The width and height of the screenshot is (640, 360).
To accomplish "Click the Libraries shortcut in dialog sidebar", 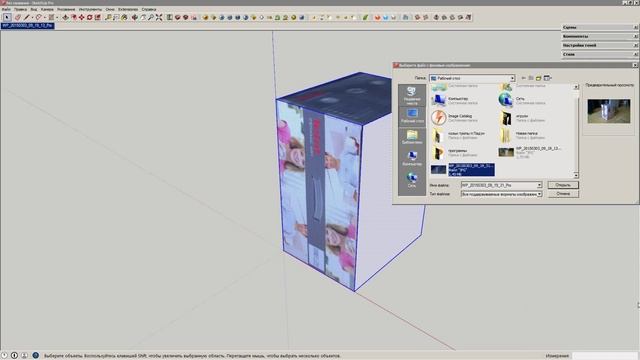I will [x=412, y=137].
